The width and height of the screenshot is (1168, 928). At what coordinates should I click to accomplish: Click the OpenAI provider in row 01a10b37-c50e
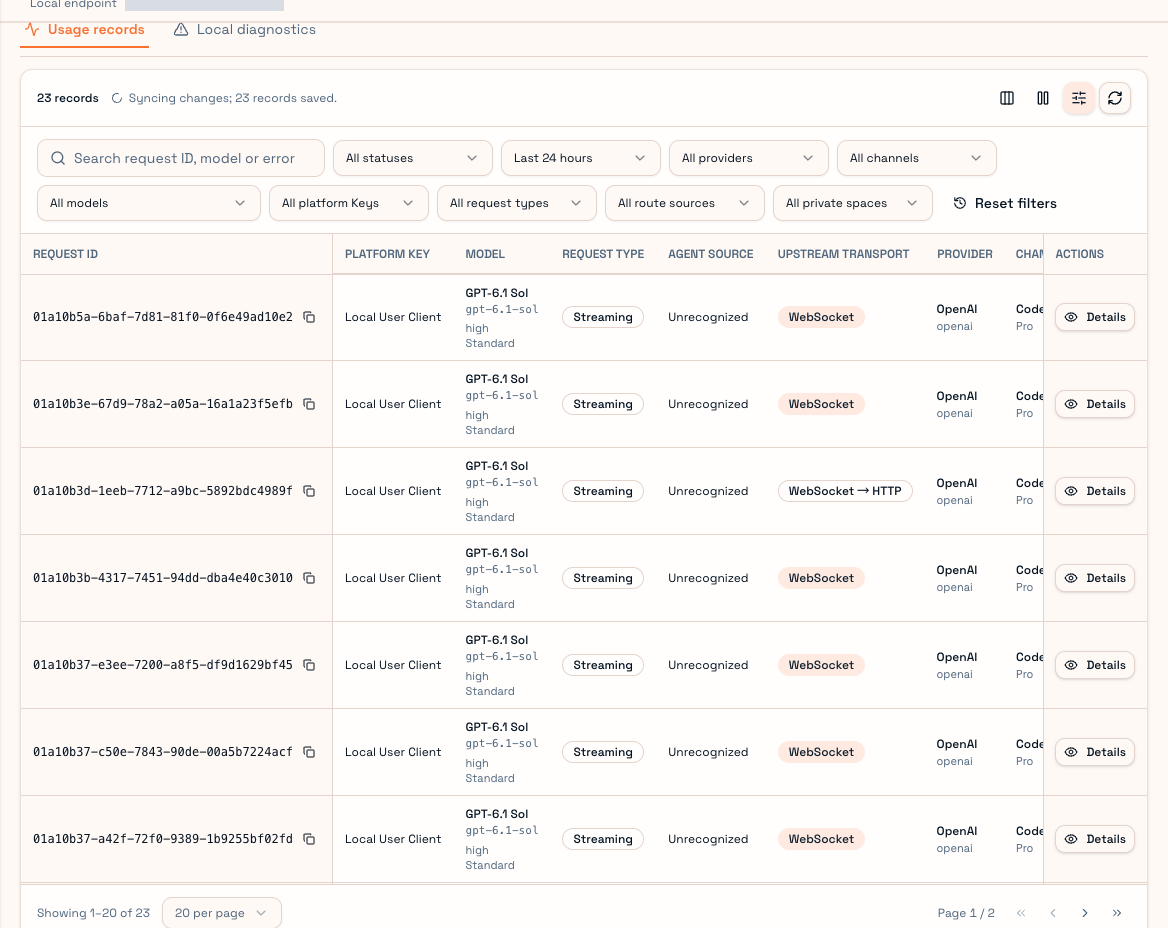pos(956,745)
